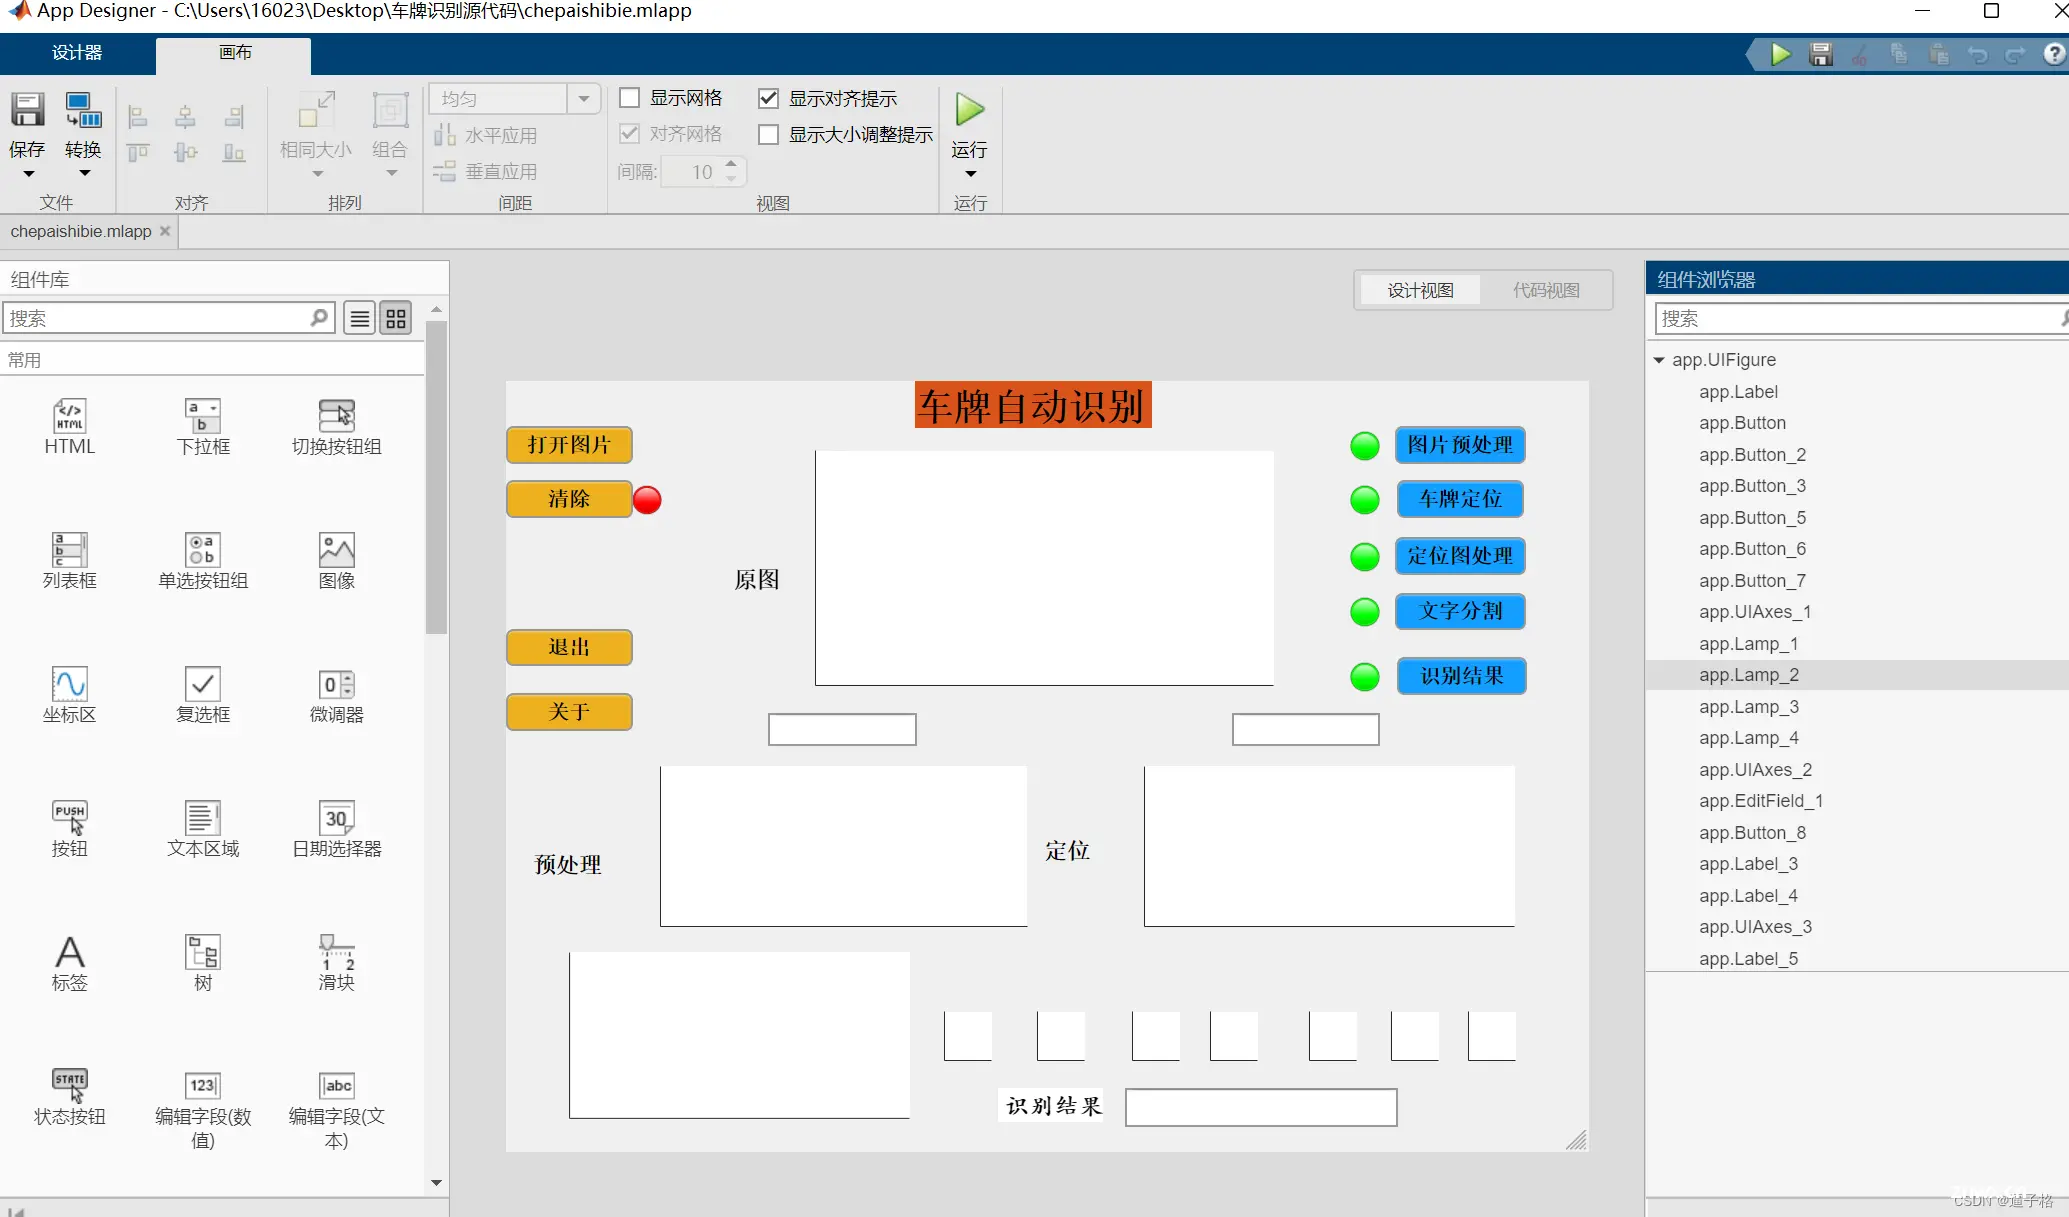Collapse the app.UIFigure tree node
2069x1217 pixels.
pos(1659,360)
